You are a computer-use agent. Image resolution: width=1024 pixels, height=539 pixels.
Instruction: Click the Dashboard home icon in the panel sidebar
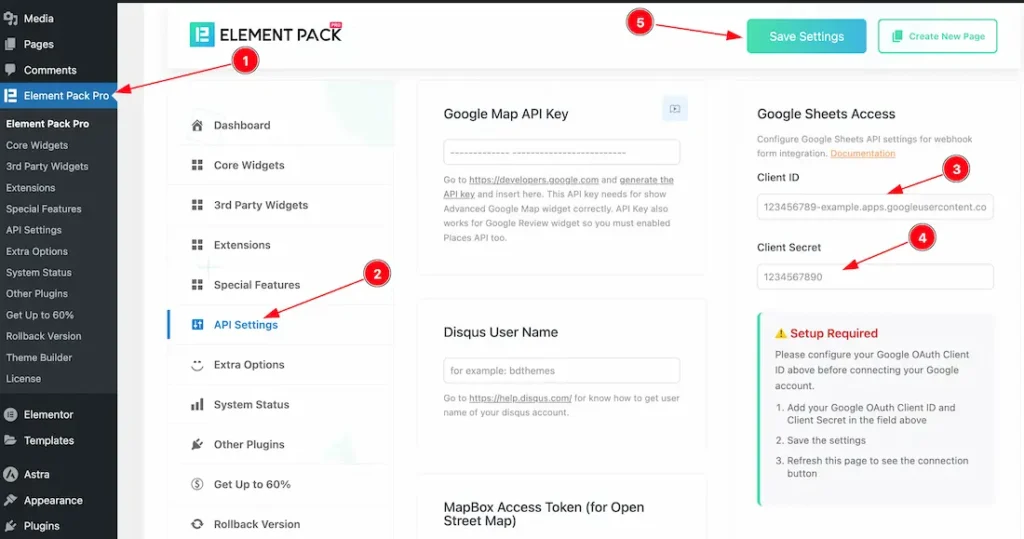coord(197,125)
